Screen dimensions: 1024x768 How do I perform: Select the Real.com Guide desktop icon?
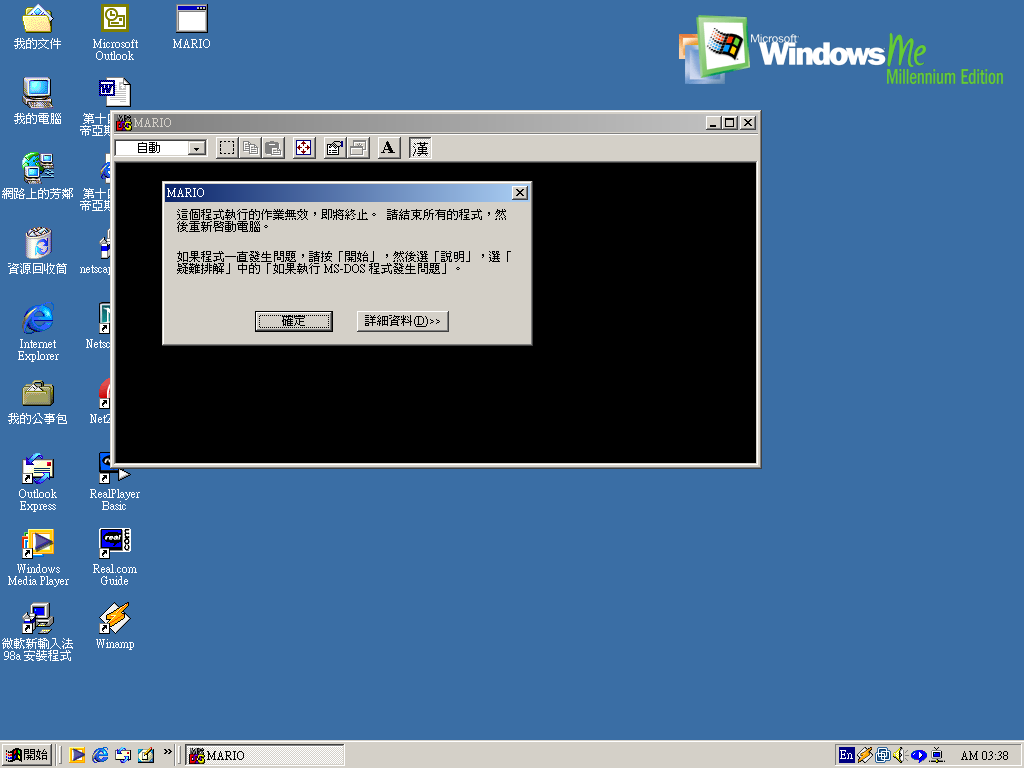[115, 557]
